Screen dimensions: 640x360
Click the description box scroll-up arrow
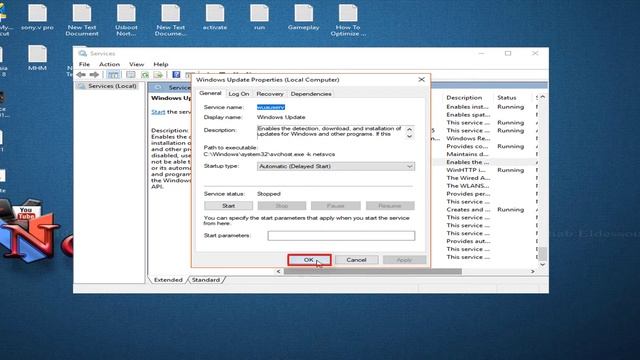409,129
